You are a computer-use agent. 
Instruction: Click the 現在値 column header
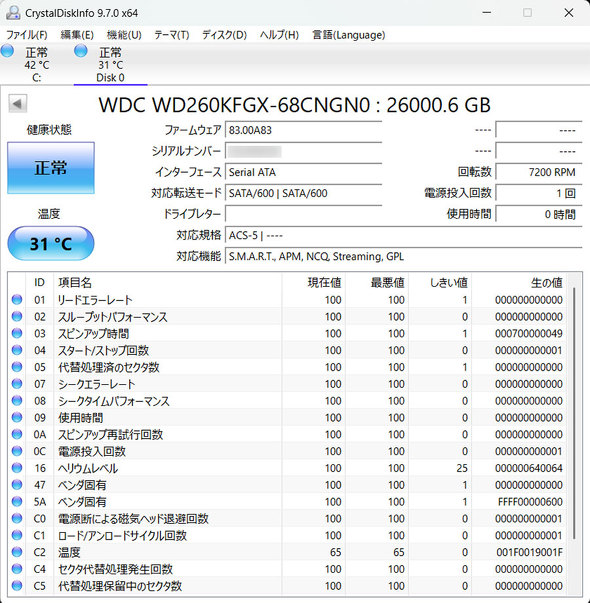pos(313,283)
